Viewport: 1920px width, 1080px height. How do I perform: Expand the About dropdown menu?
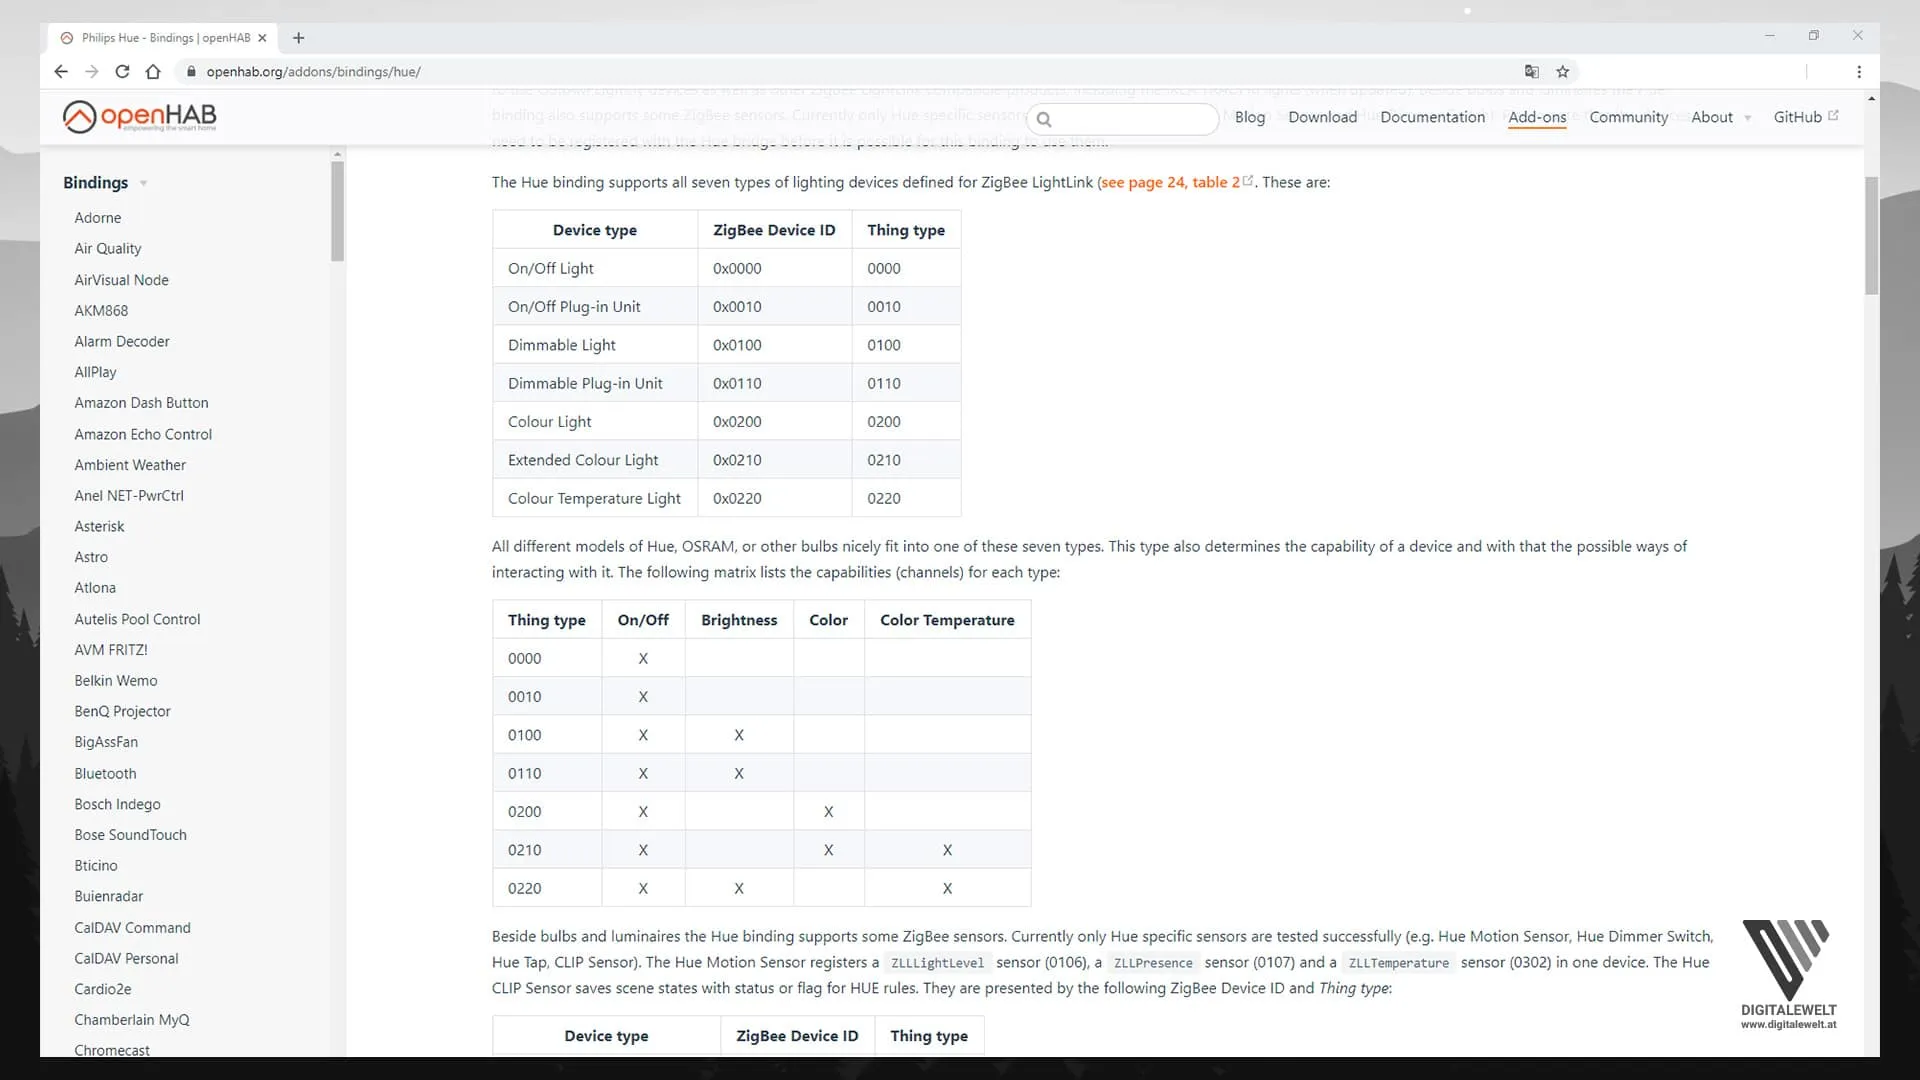tap(1720, 117)
